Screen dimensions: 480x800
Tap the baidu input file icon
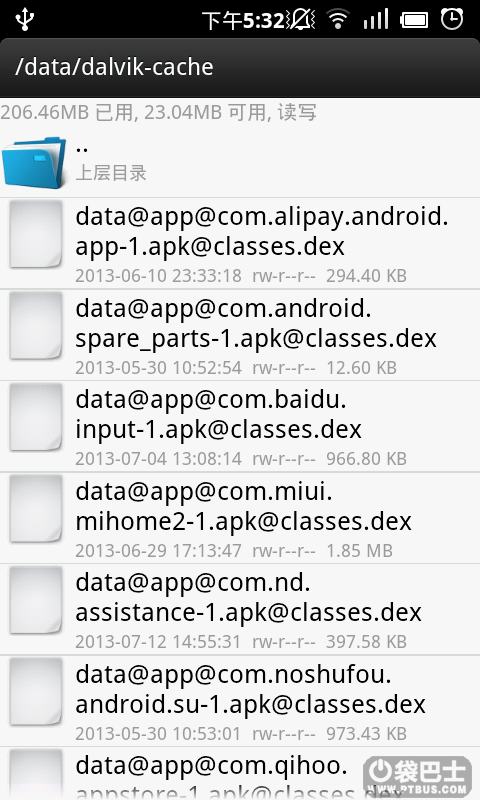pos(36,417)
